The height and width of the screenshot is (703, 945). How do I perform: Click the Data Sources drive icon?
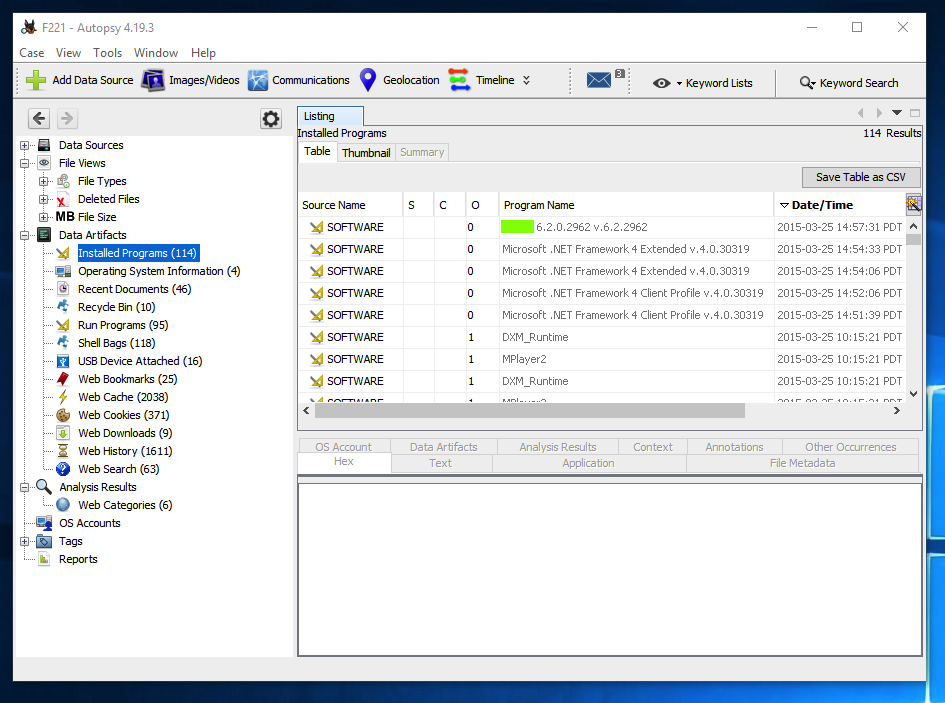pos(45,145)
